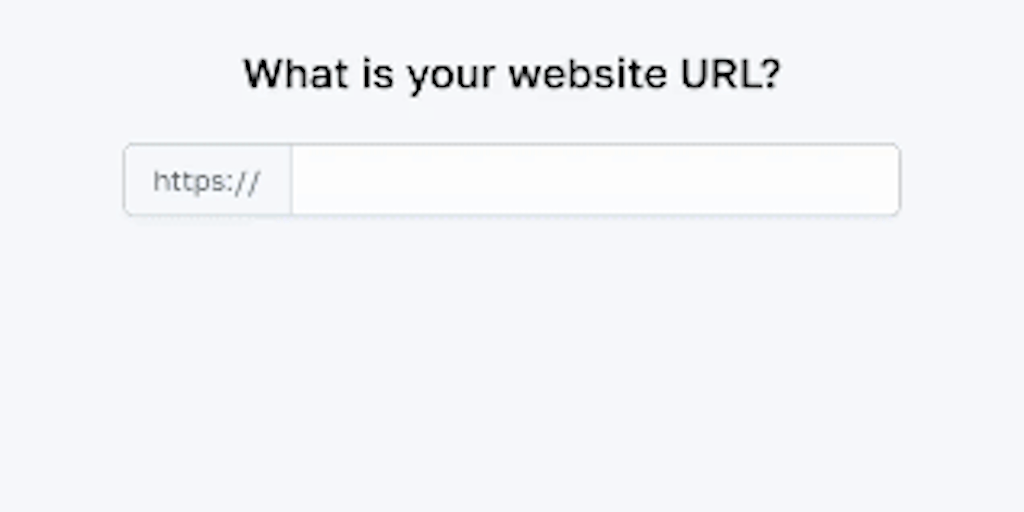Activate the URL entry field below the heading
The image size is (1024, 512).
595,180
